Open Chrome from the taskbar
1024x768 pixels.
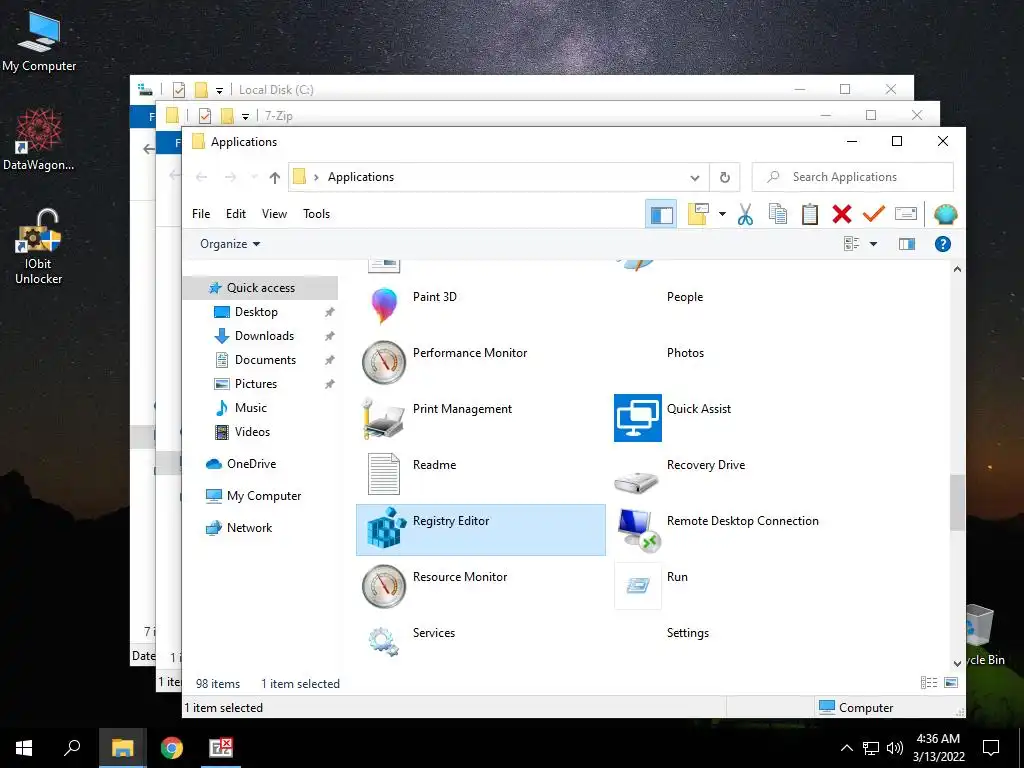point(172,748)
